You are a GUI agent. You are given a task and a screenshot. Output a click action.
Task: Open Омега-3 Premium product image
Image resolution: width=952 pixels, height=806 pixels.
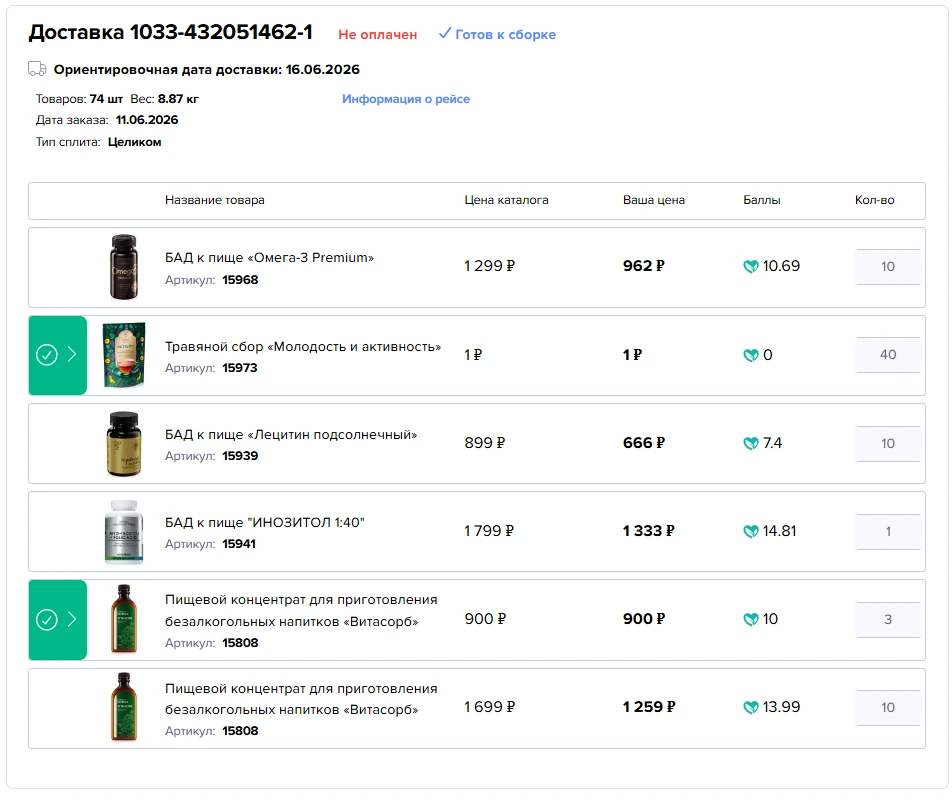click(124, 267)
